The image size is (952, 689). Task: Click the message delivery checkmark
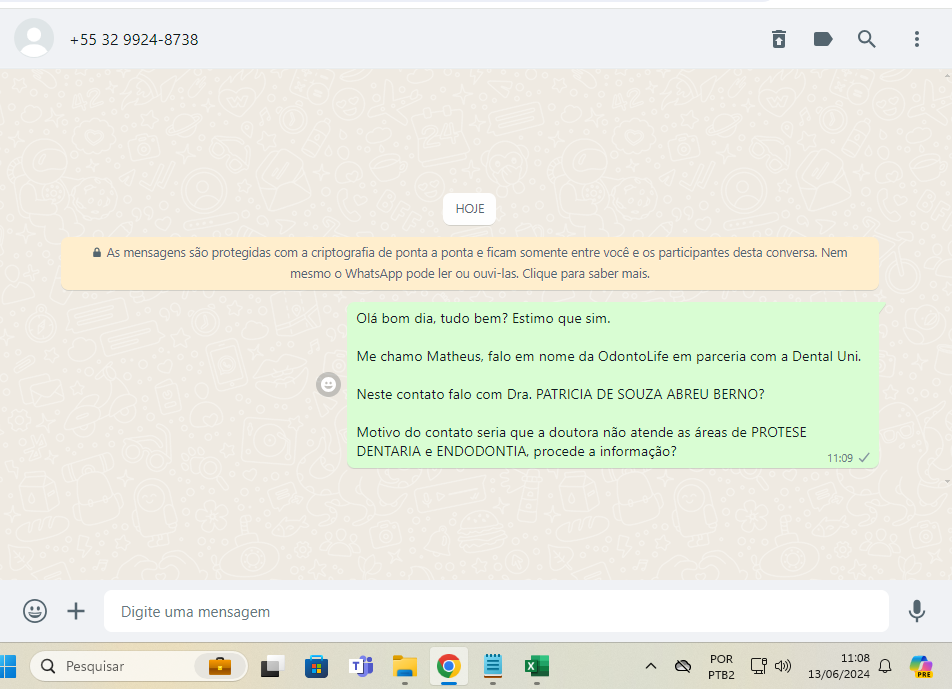coord(864,457)
